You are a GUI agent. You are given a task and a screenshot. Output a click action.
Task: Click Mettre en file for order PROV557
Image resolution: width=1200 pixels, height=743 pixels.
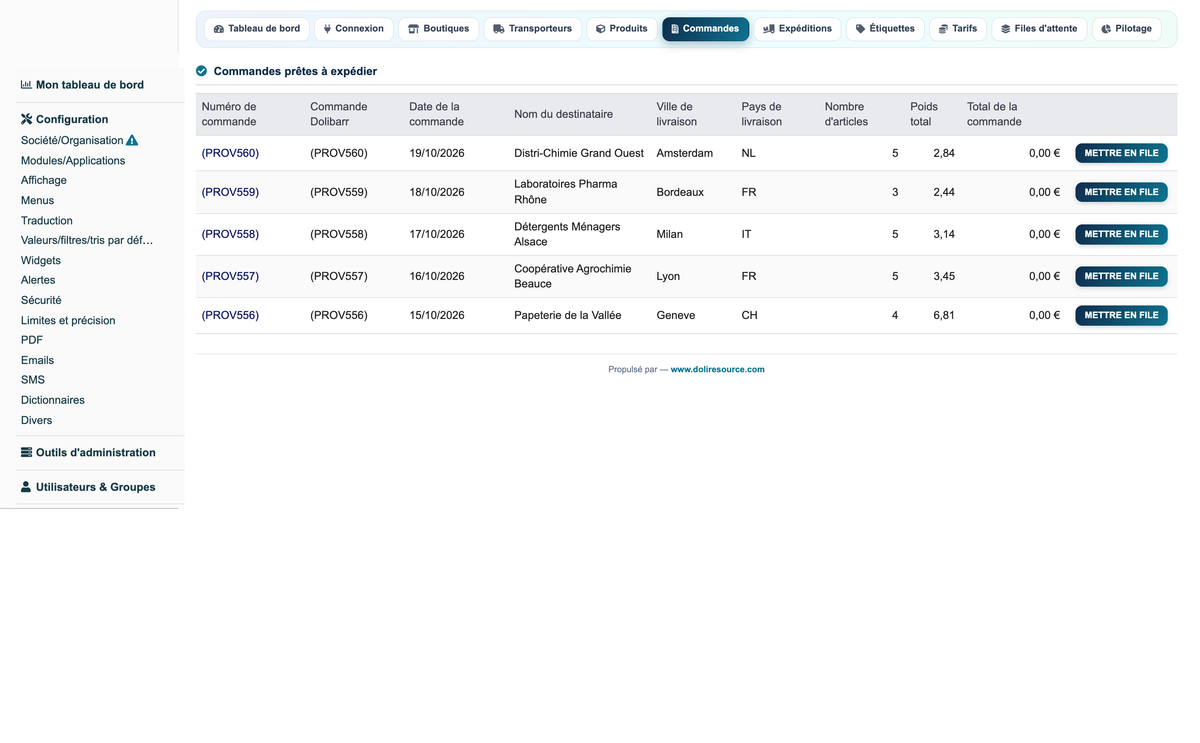pyautogui.click(x=1121, y=276)
